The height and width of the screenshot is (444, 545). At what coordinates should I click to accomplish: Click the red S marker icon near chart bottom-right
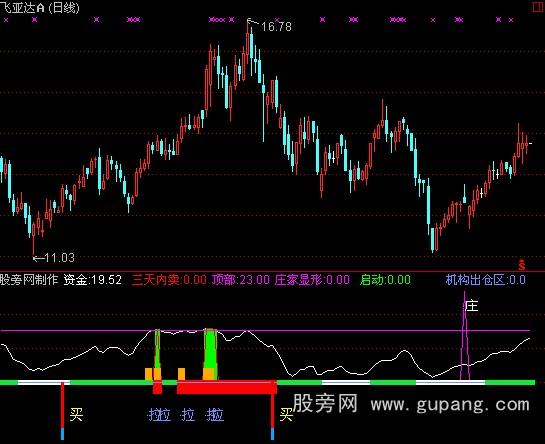point(521,265)
